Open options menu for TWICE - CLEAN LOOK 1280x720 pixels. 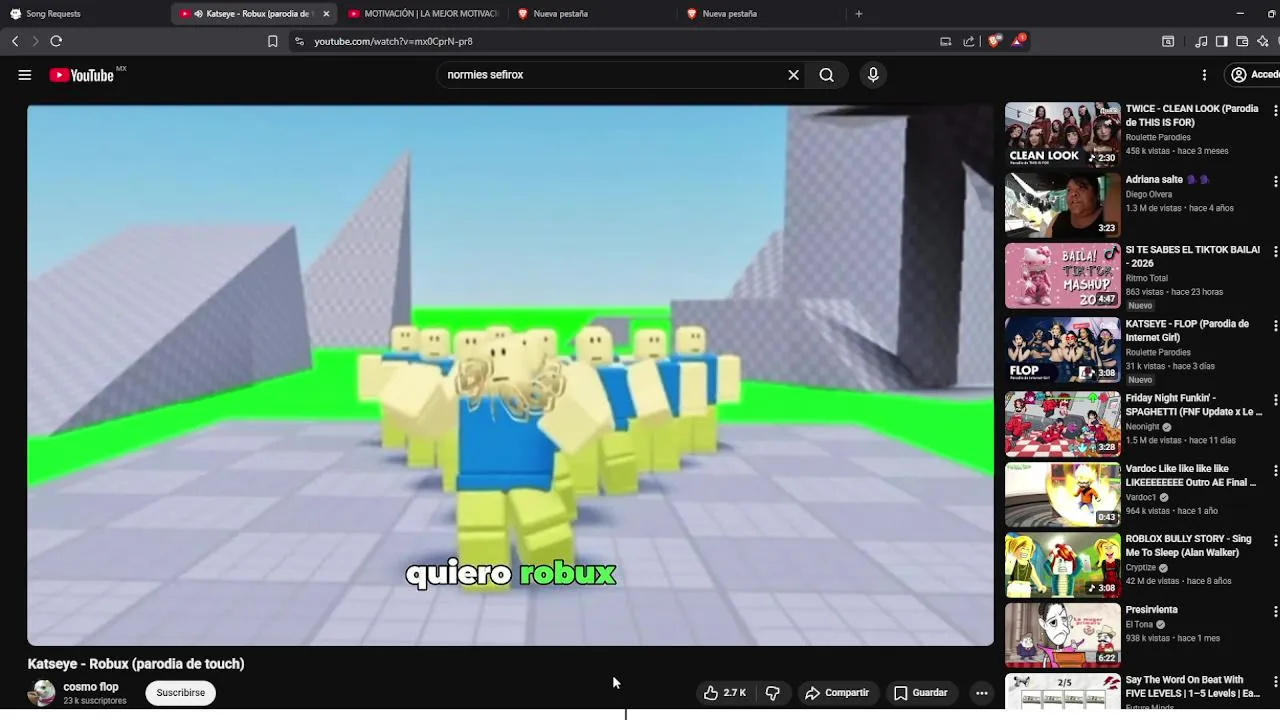1275,111
